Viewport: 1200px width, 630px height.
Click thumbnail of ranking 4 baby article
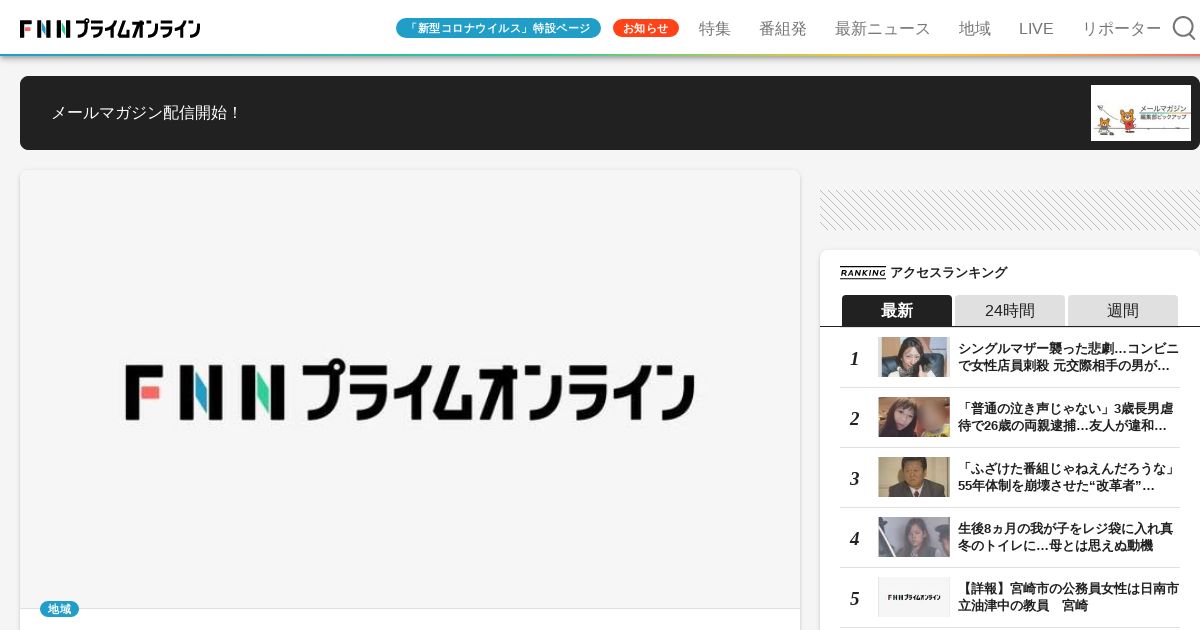pos(914,537)
